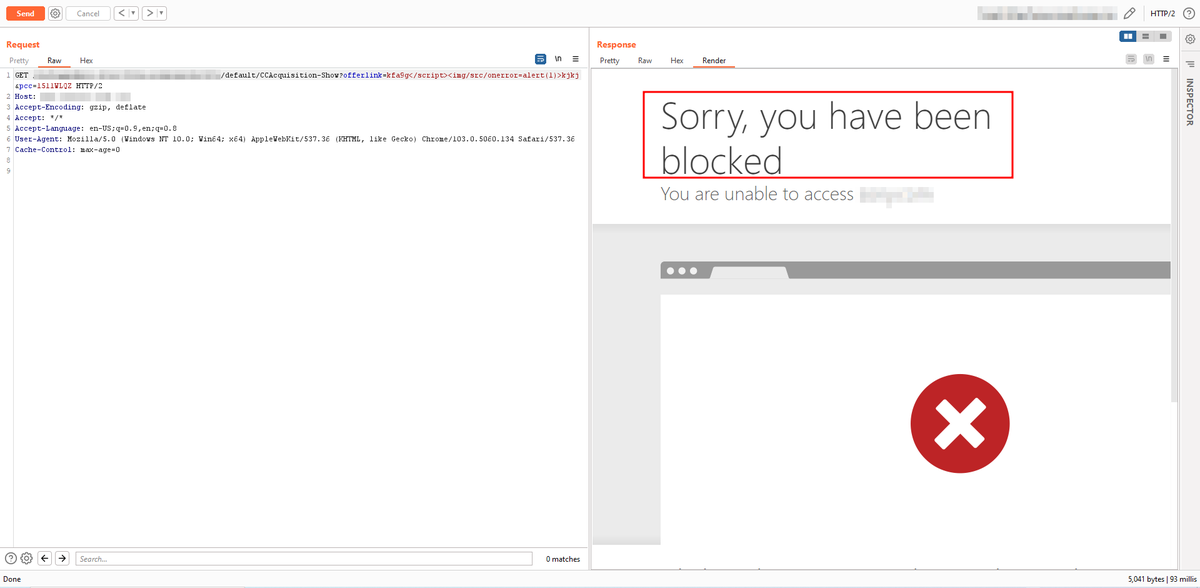
Task: Open the response editor hamburger menu
Action: tap(1167, 58)
